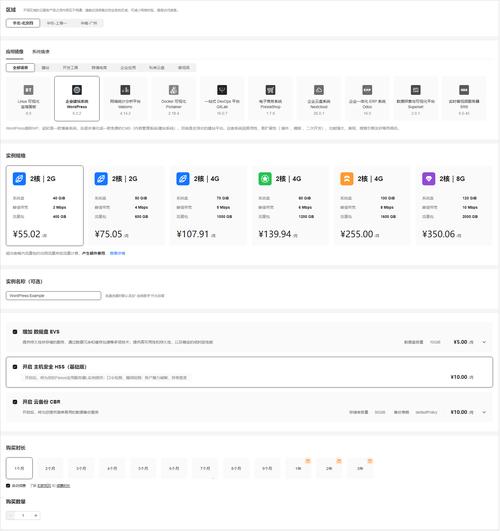Toggle the auto-renew checkbox under purchase duration
The height and width of the screenshot is (531, 500).
[8, 486]
